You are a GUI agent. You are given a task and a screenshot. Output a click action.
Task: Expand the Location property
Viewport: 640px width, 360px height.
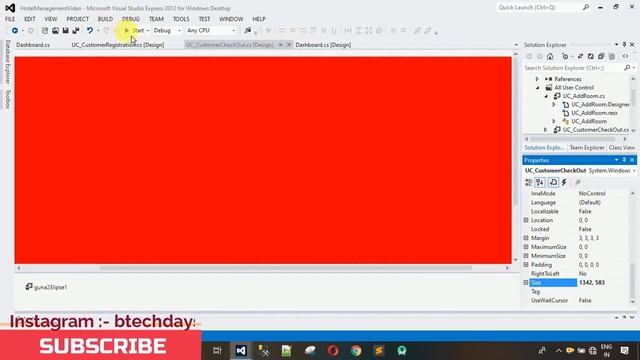[x=526, y=220]
